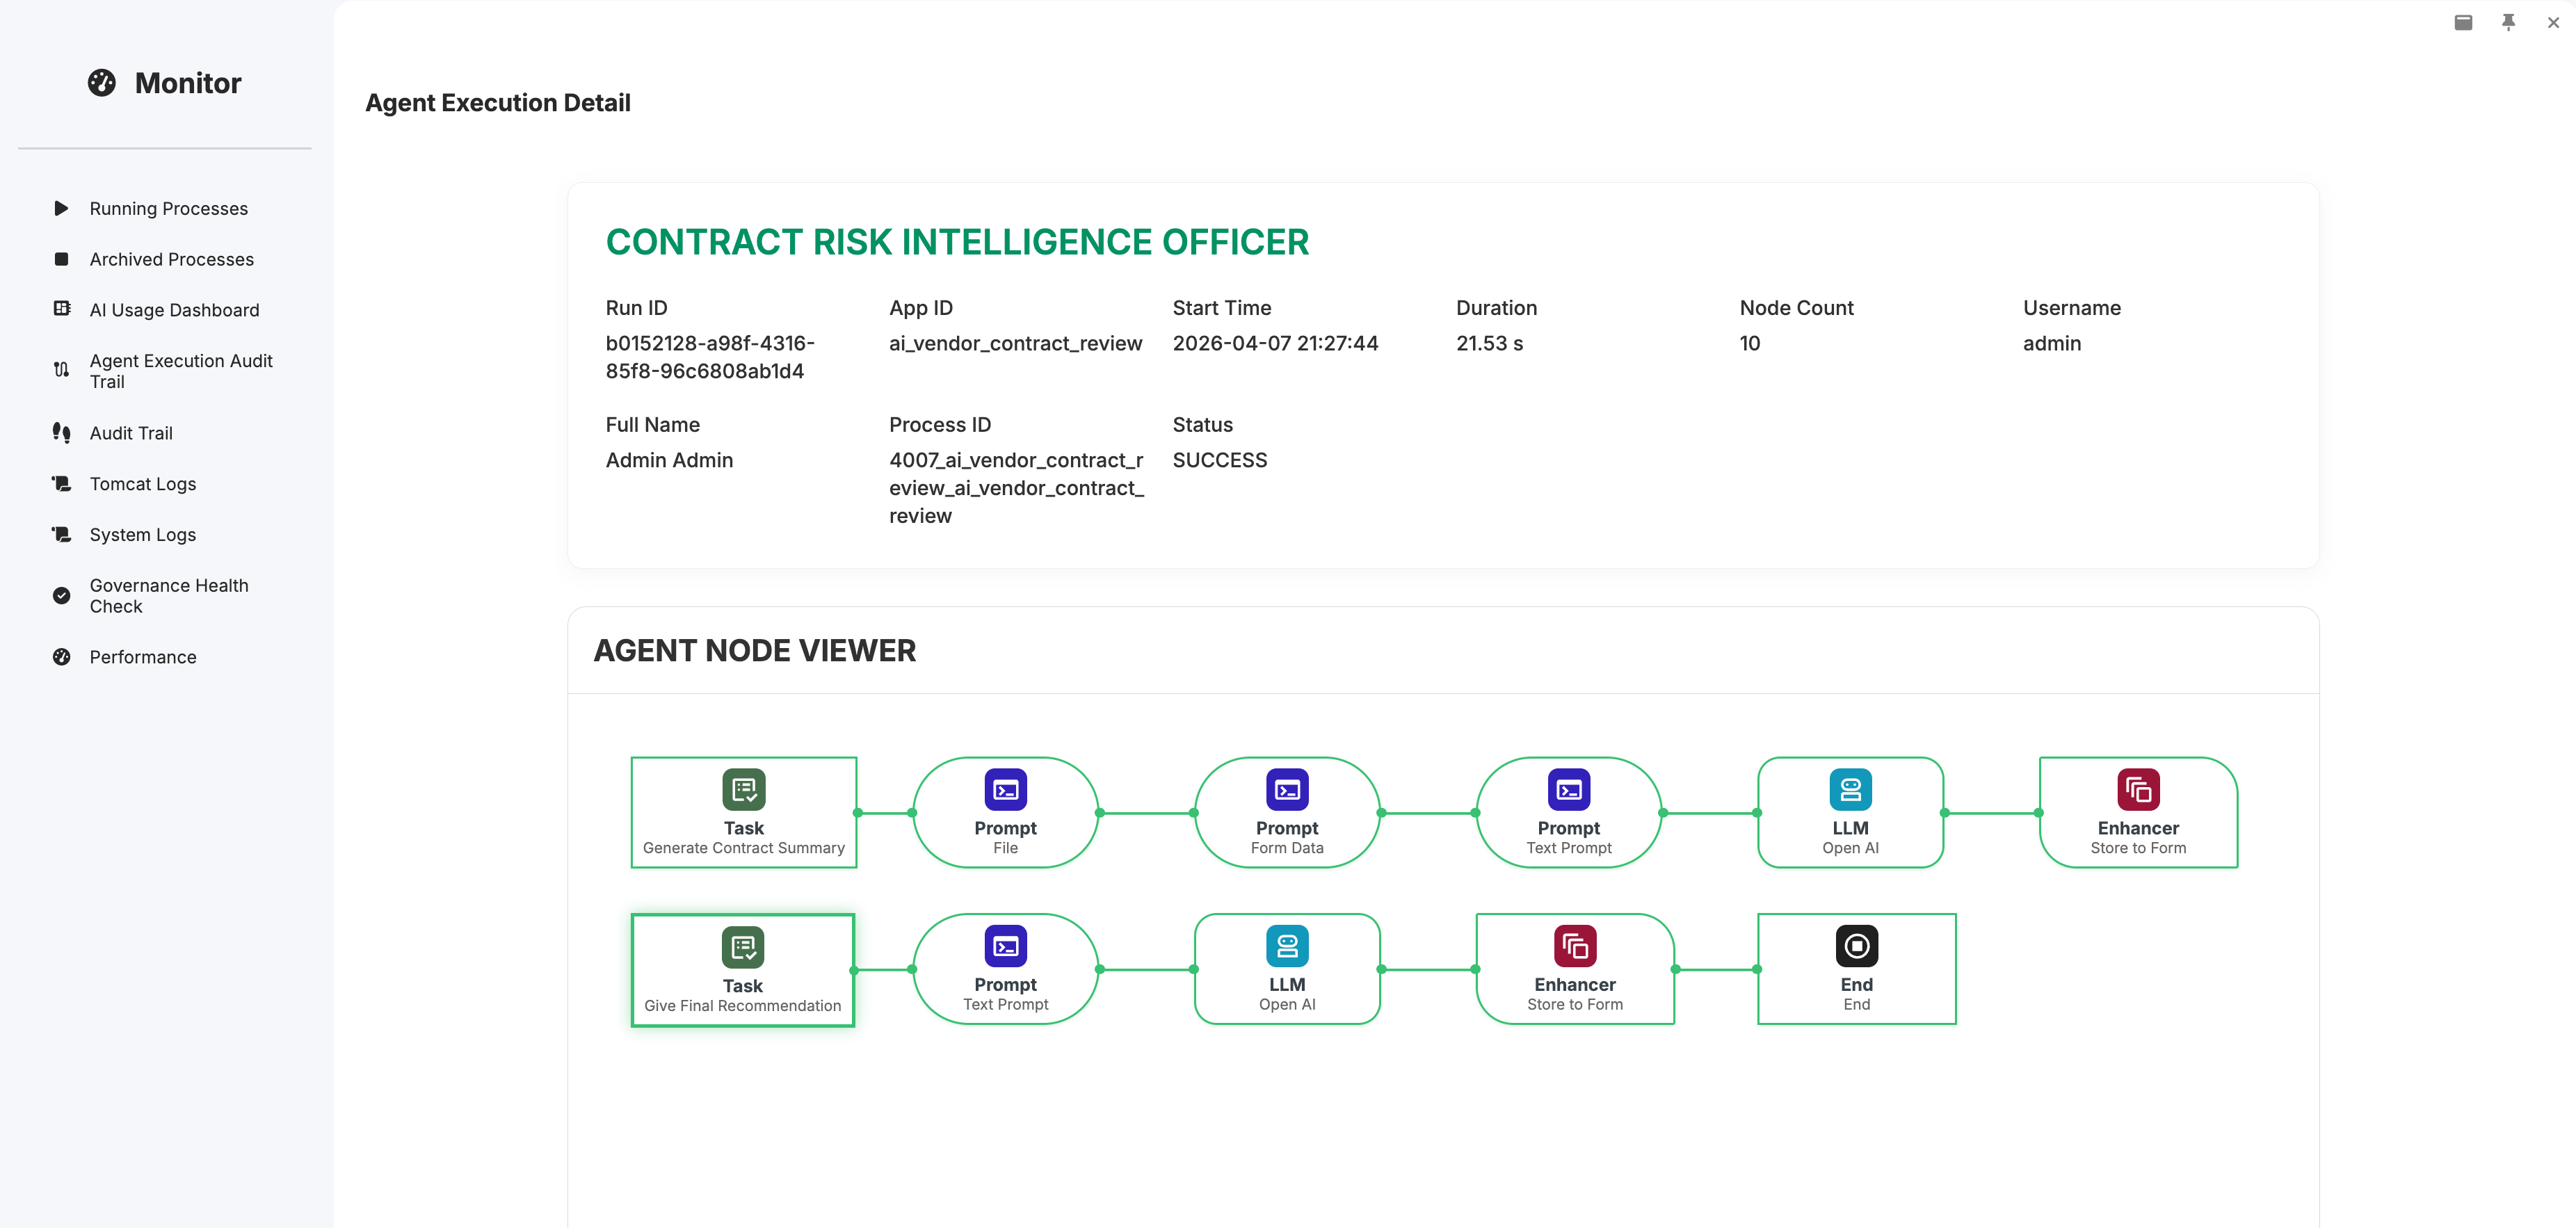The height and width of the screenshot is (1228, 2576).
Task: Click the first-row Text Prompt node
Action: (1568, 812)
